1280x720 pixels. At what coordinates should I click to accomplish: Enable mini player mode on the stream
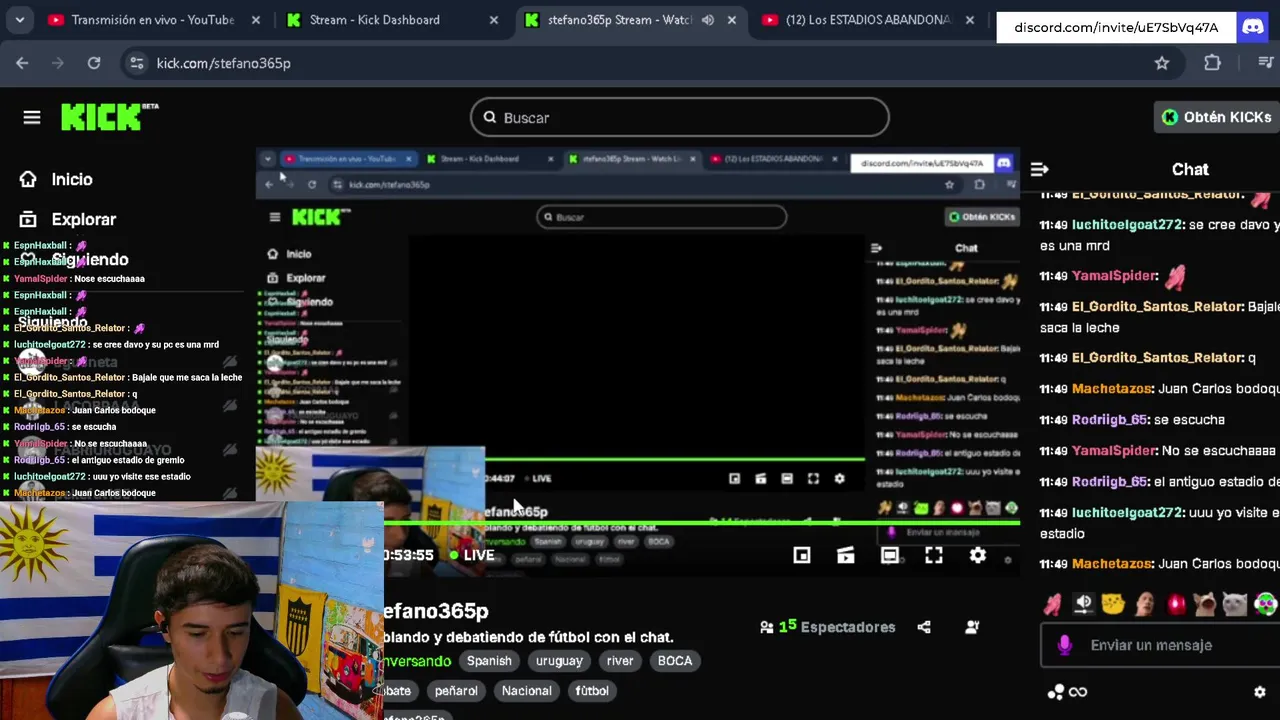[802, 555]
